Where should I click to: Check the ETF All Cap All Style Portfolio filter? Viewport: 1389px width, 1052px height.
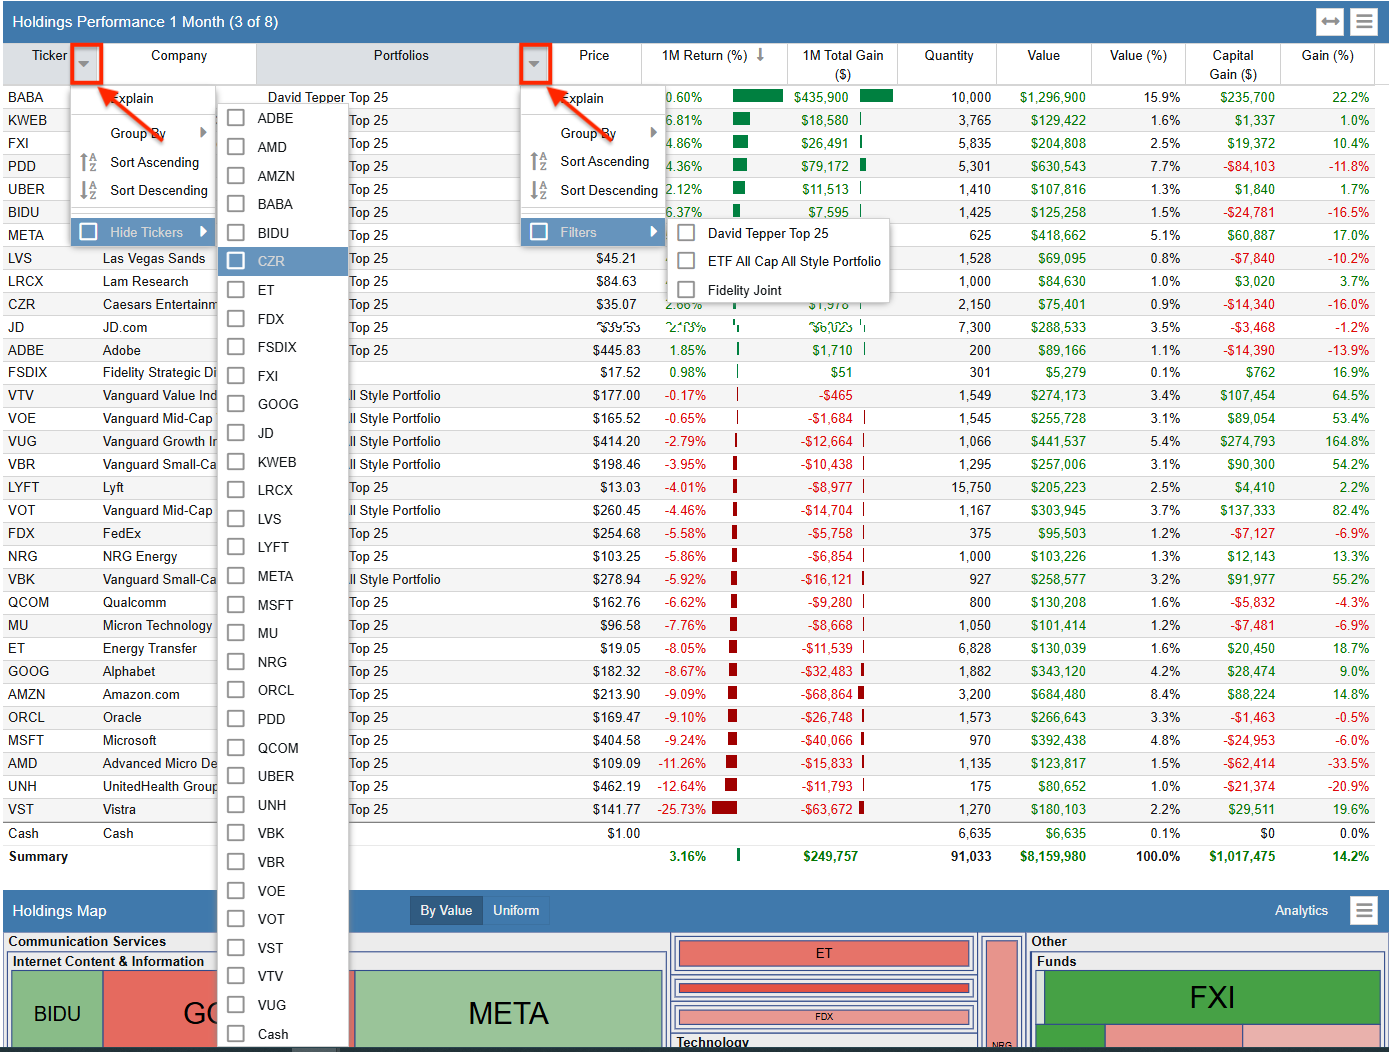tap(686, 261)
